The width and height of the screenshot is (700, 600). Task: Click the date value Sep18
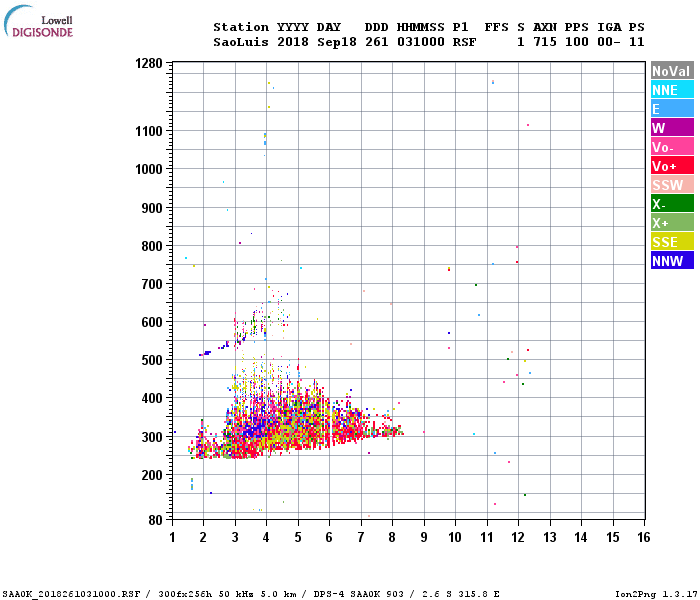337,42
